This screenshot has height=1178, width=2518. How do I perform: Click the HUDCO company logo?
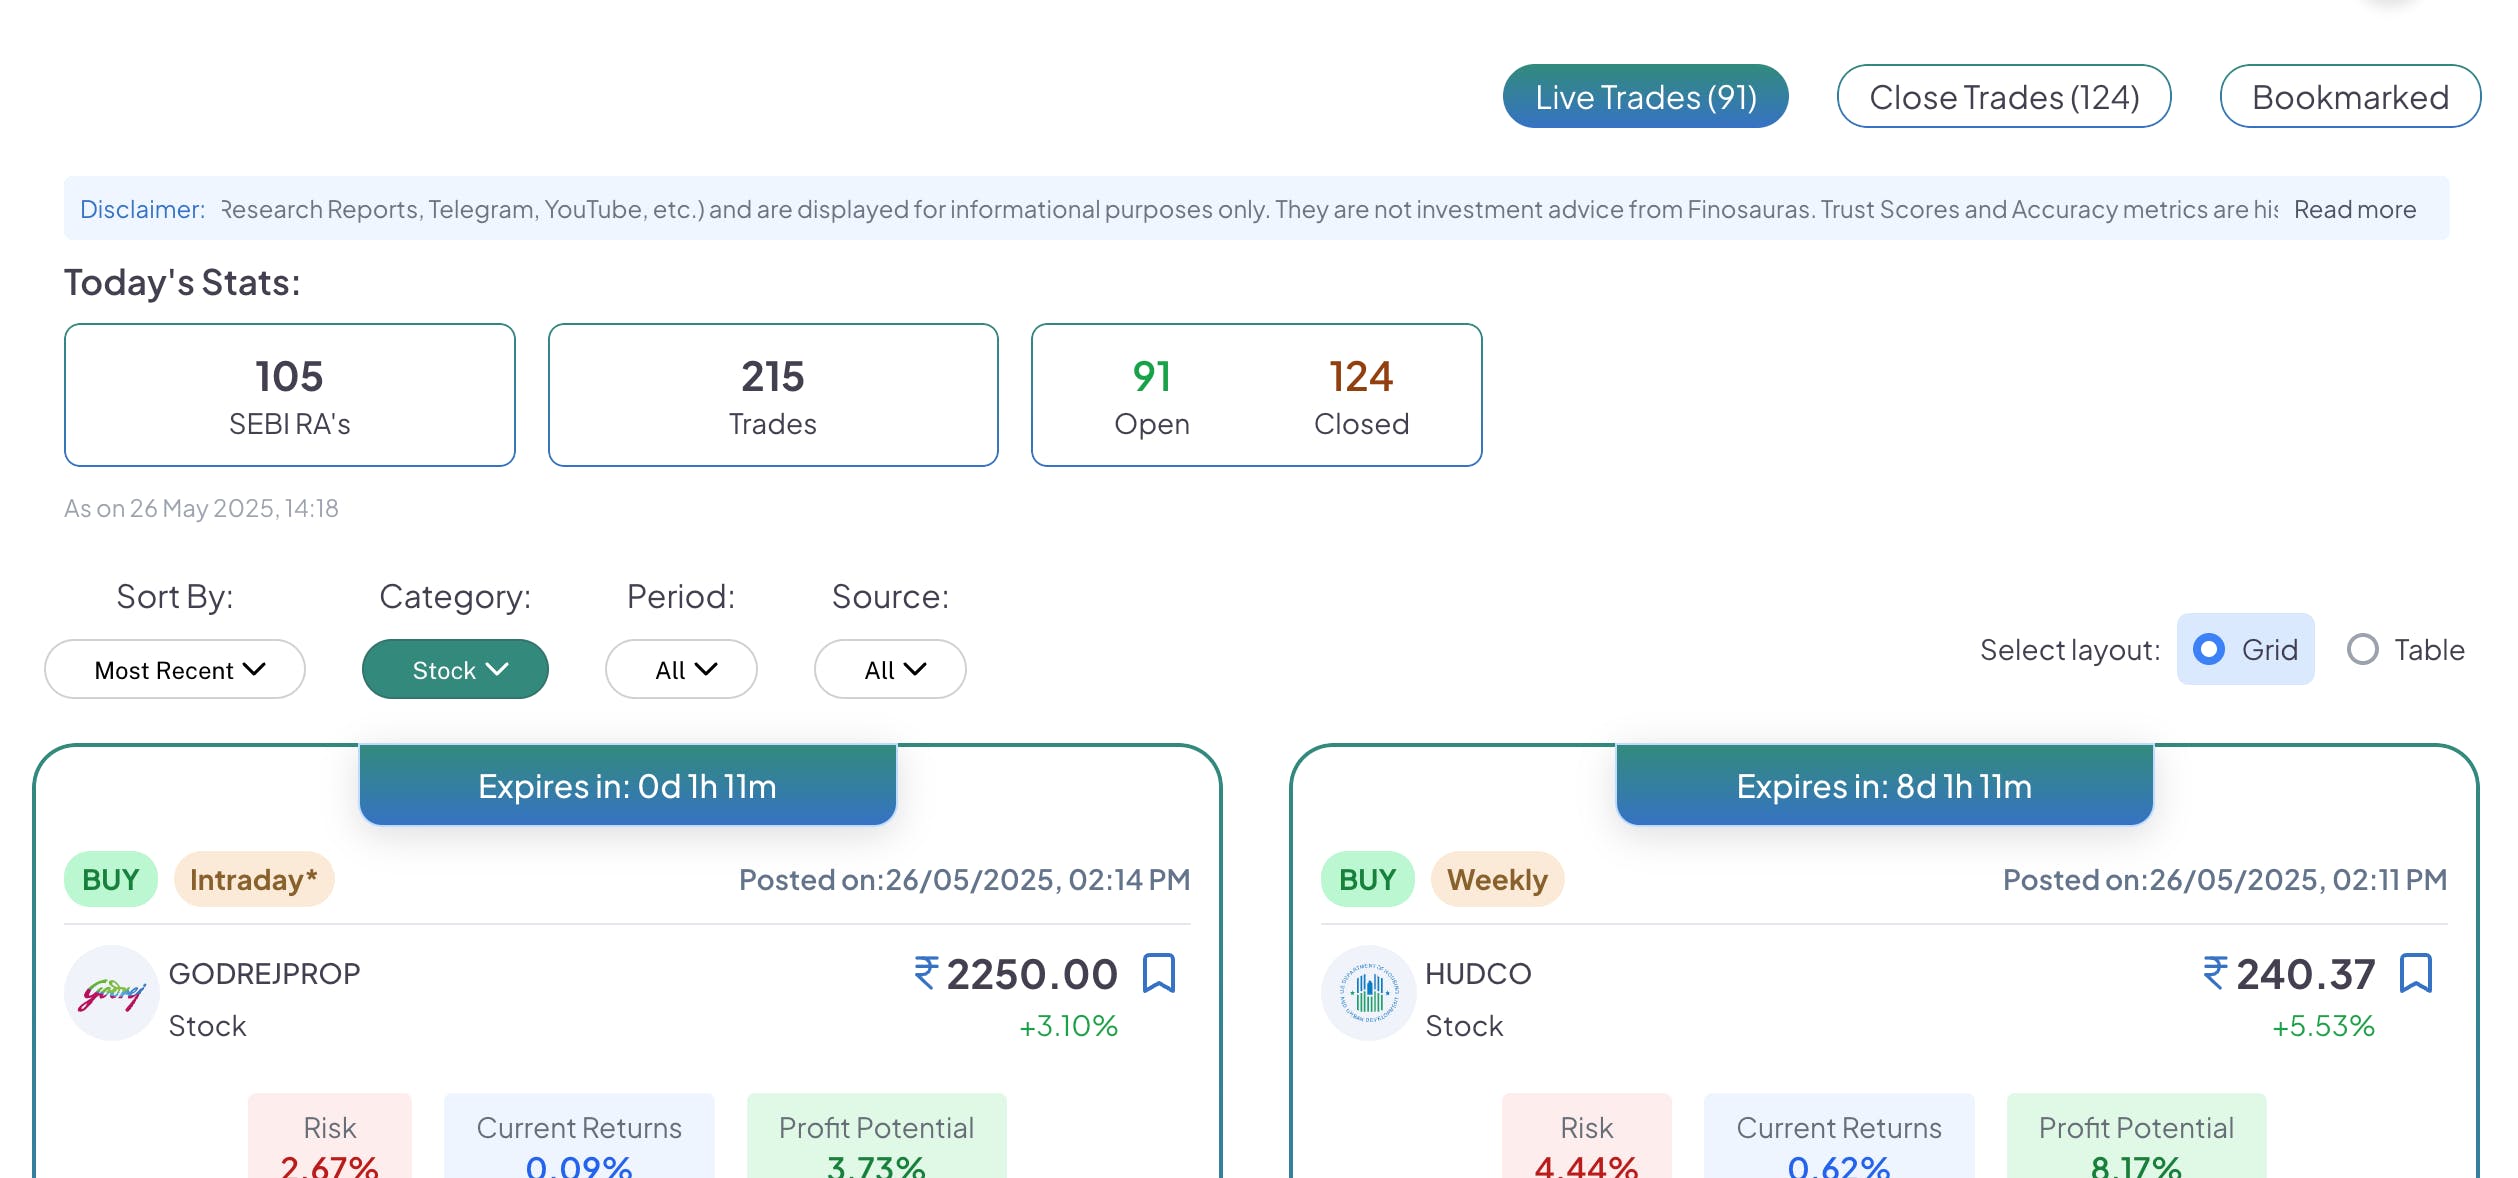1368,993
